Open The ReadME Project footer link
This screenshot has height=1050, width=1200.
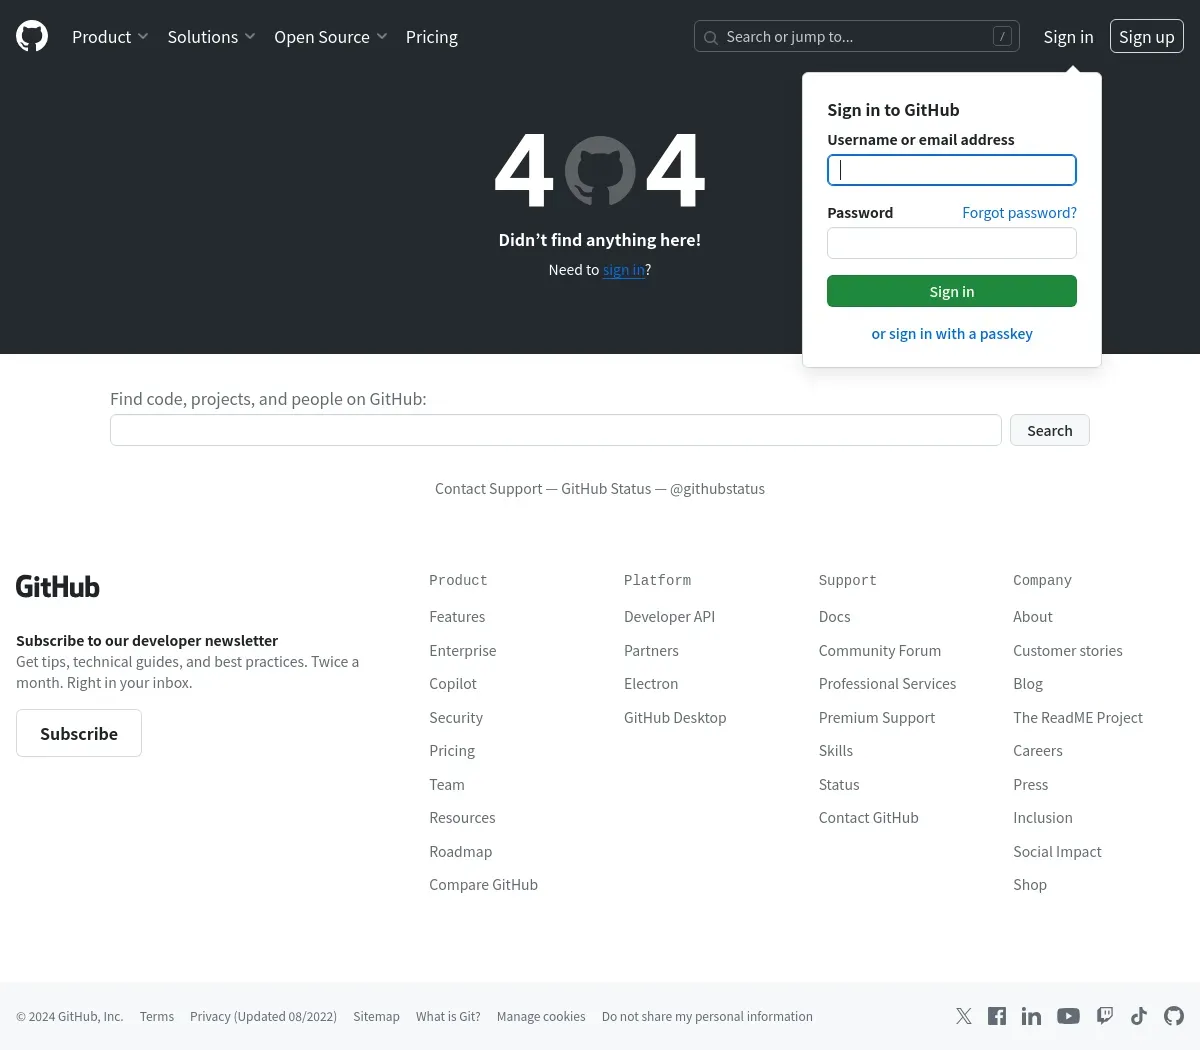[1078, 718]
